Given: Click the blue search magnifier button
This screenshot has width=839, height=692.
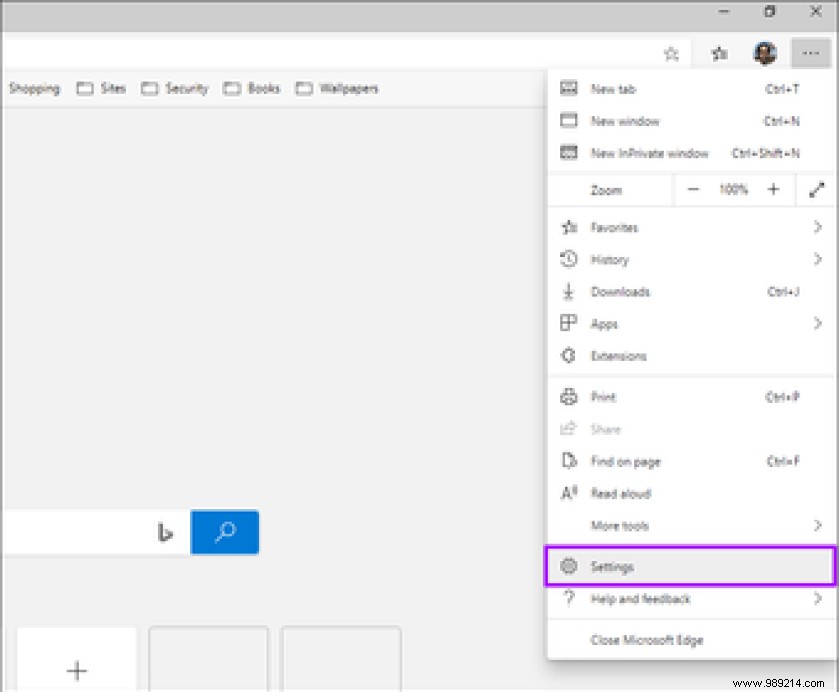Looking at the screenshot, I should click(224, 532).
